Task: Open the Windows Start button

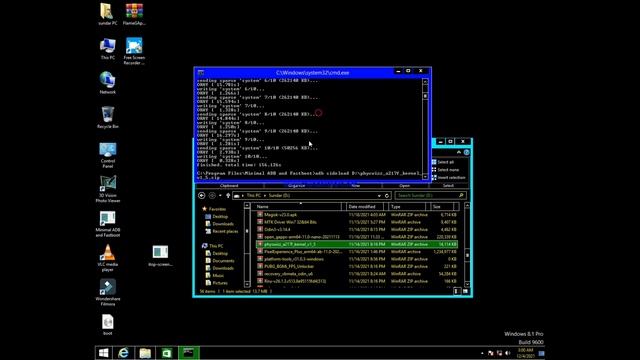Action: [103, 353]
